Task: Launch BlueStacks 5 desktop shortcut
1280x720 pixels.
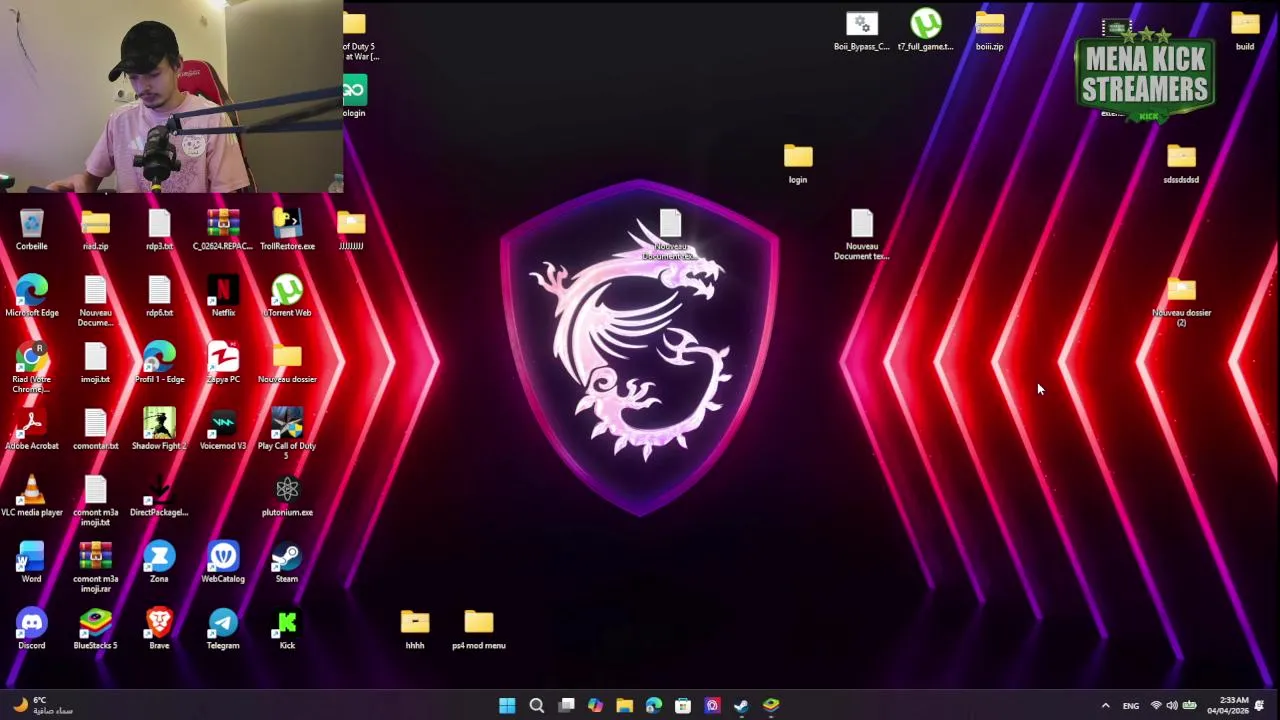Action: (95, 629)
